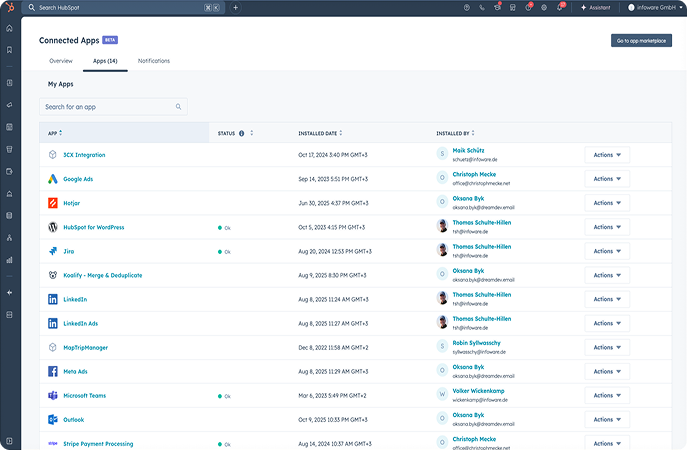Image resolution: width=687 pixels, height=450 pixels.
Task: Open the infoware GmbH account menu
Action: 655,7
